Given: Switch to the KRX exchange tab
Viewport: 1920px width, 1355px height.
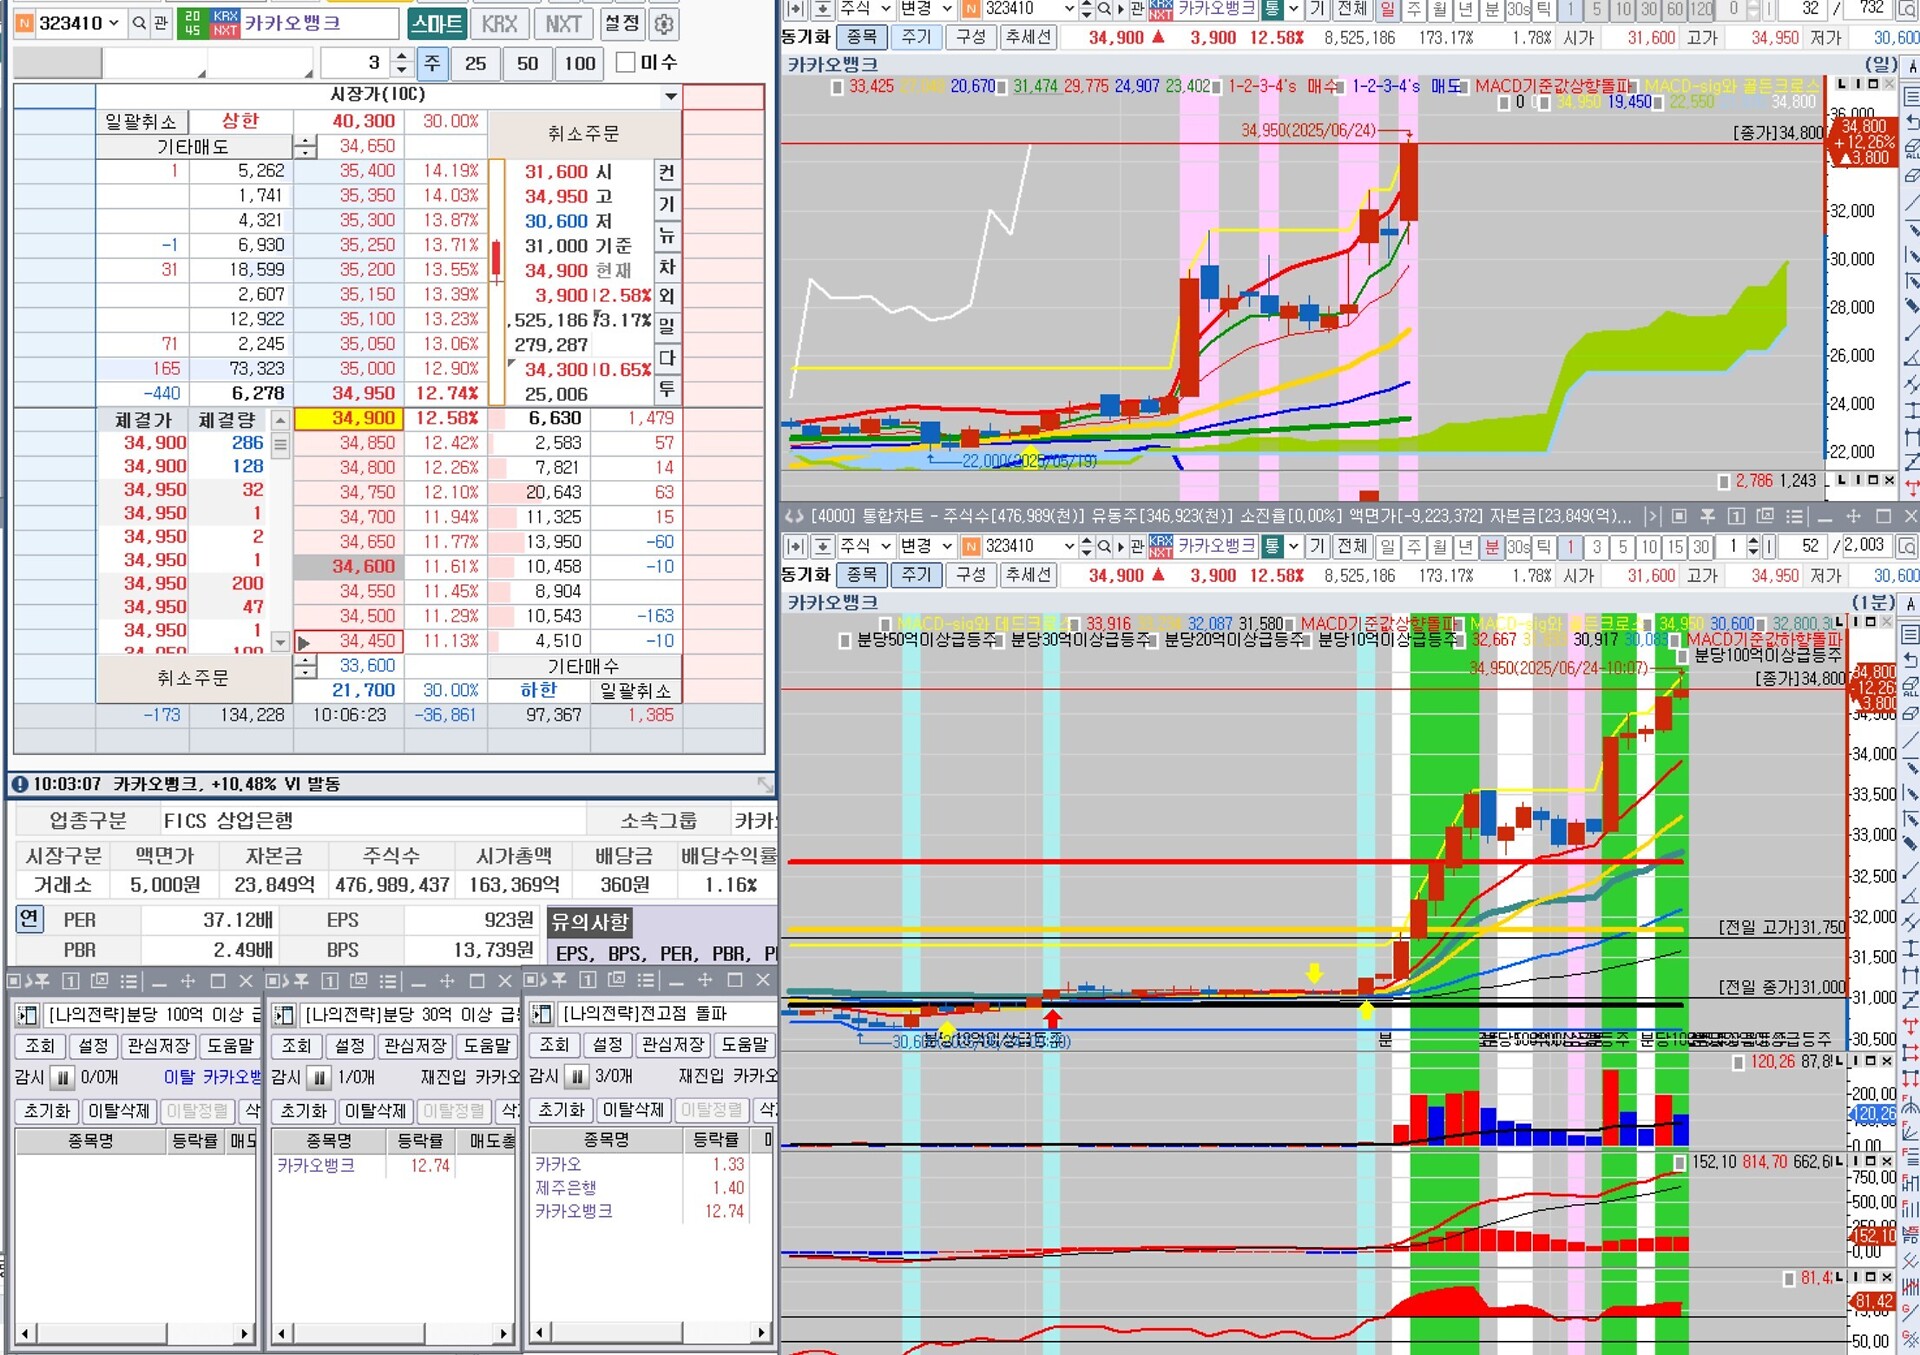Looking at the screenshot, I should coord(499,23).
